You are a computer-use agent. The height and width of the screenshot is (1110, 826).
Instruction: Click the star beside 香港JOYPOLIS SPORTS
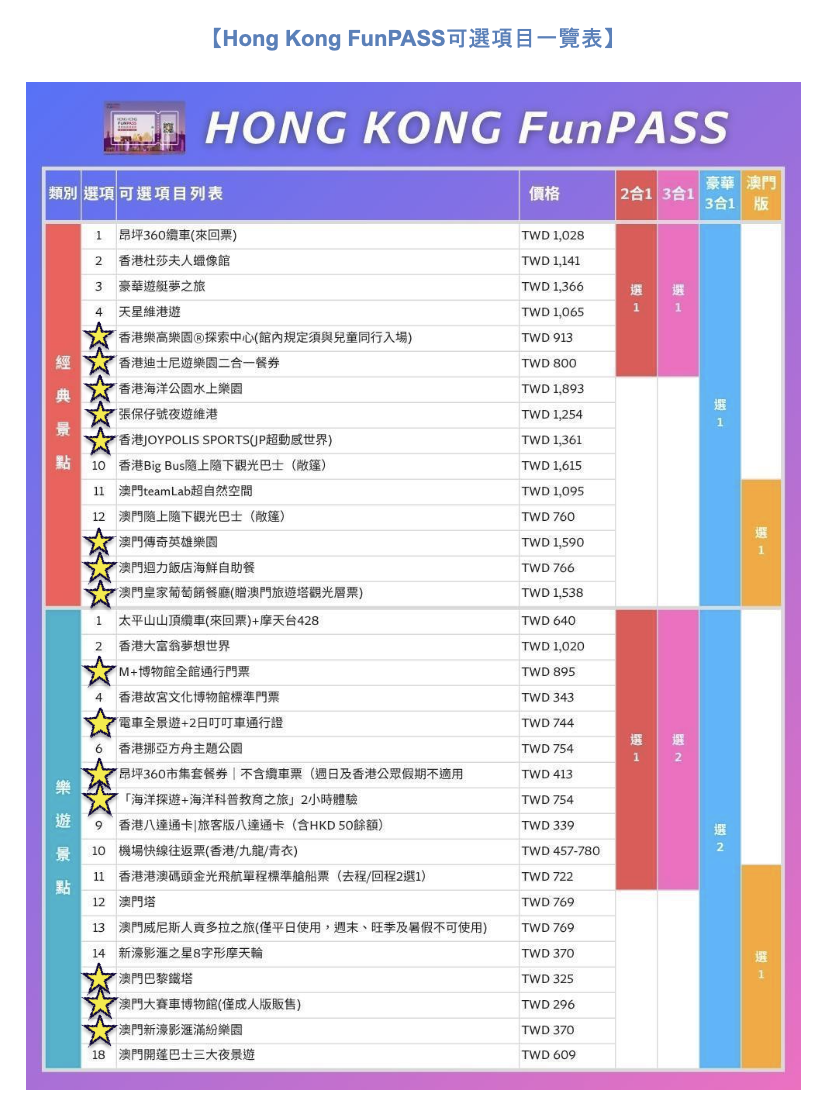(99, 440)
